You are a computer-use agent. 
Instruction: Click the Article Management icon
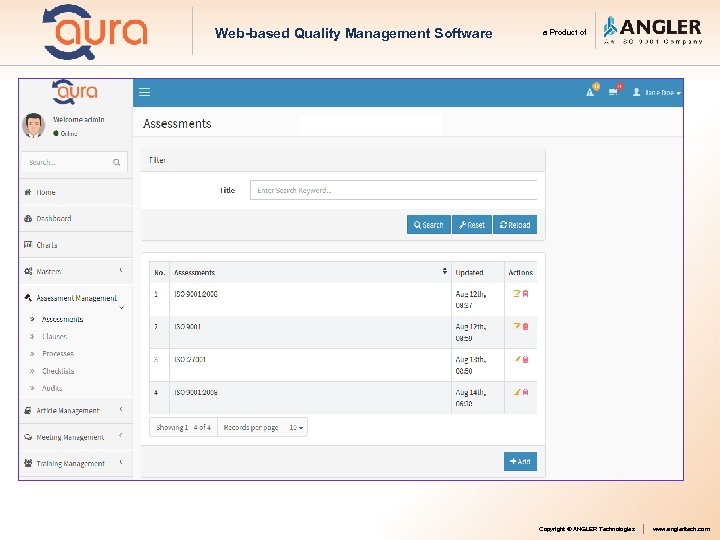coord(28,411)
